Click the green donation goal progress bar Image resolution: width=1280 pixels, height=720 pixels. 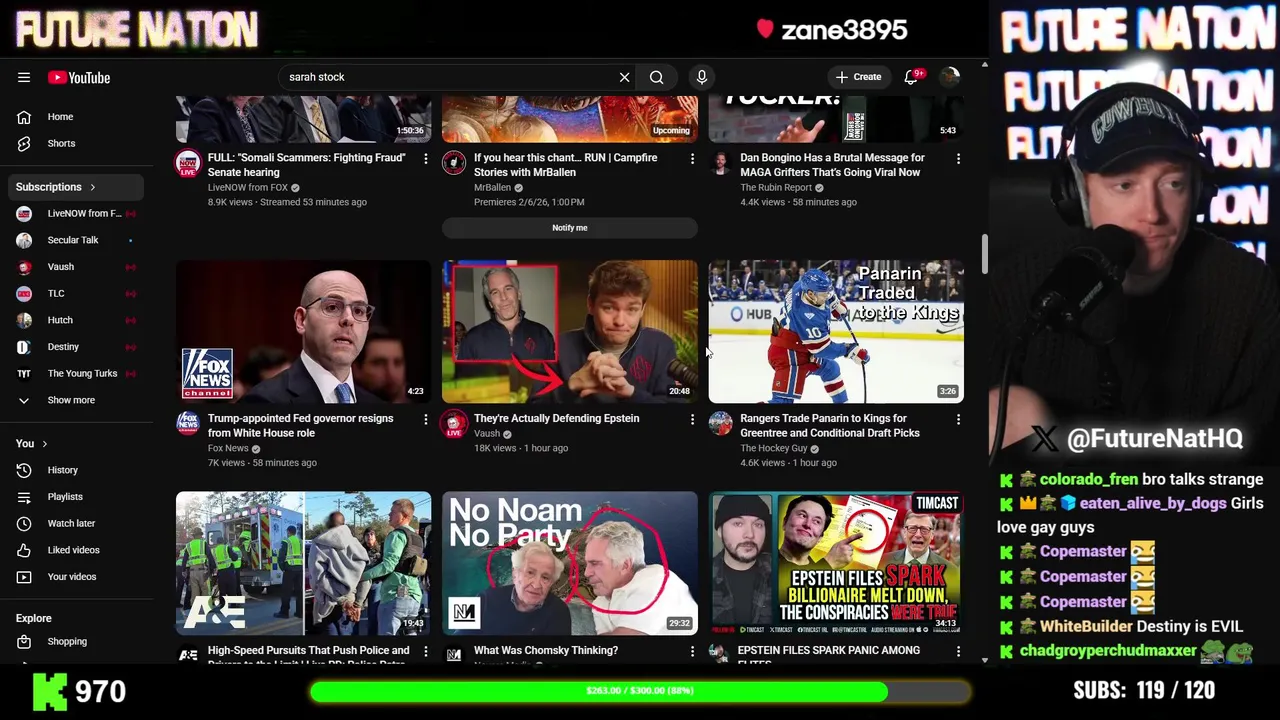(x=640, y=691)
